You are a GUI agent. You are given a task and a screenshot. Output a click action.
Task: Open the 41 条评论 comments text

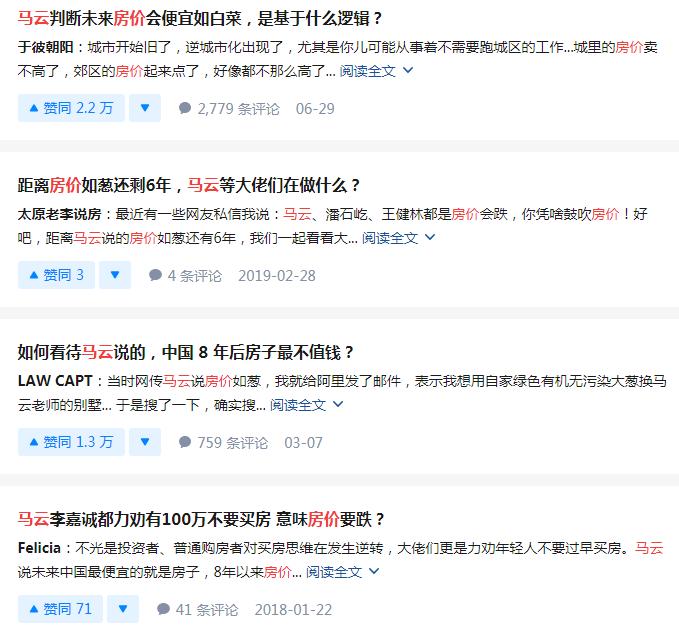click(x=207, y=610)
